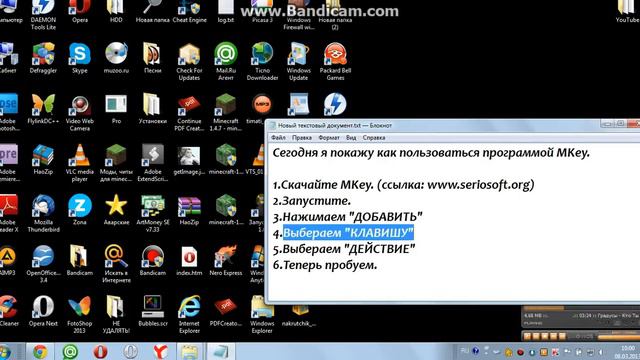
Task: Select the НЕ УДАЛЯТЬ! folder
Action: [116, 314]
